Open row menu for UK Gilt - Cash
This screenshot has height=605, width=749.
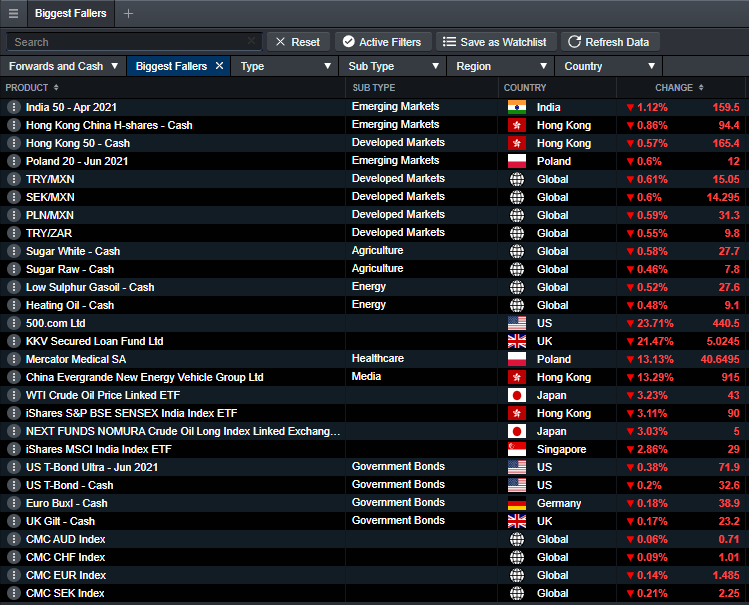14,521
